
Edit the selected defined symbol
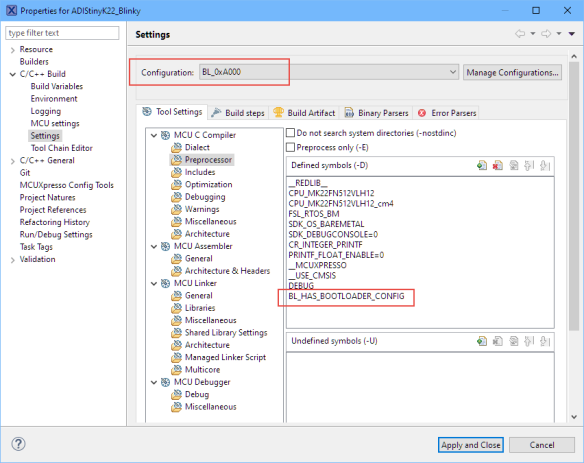[x=514, y=165]
